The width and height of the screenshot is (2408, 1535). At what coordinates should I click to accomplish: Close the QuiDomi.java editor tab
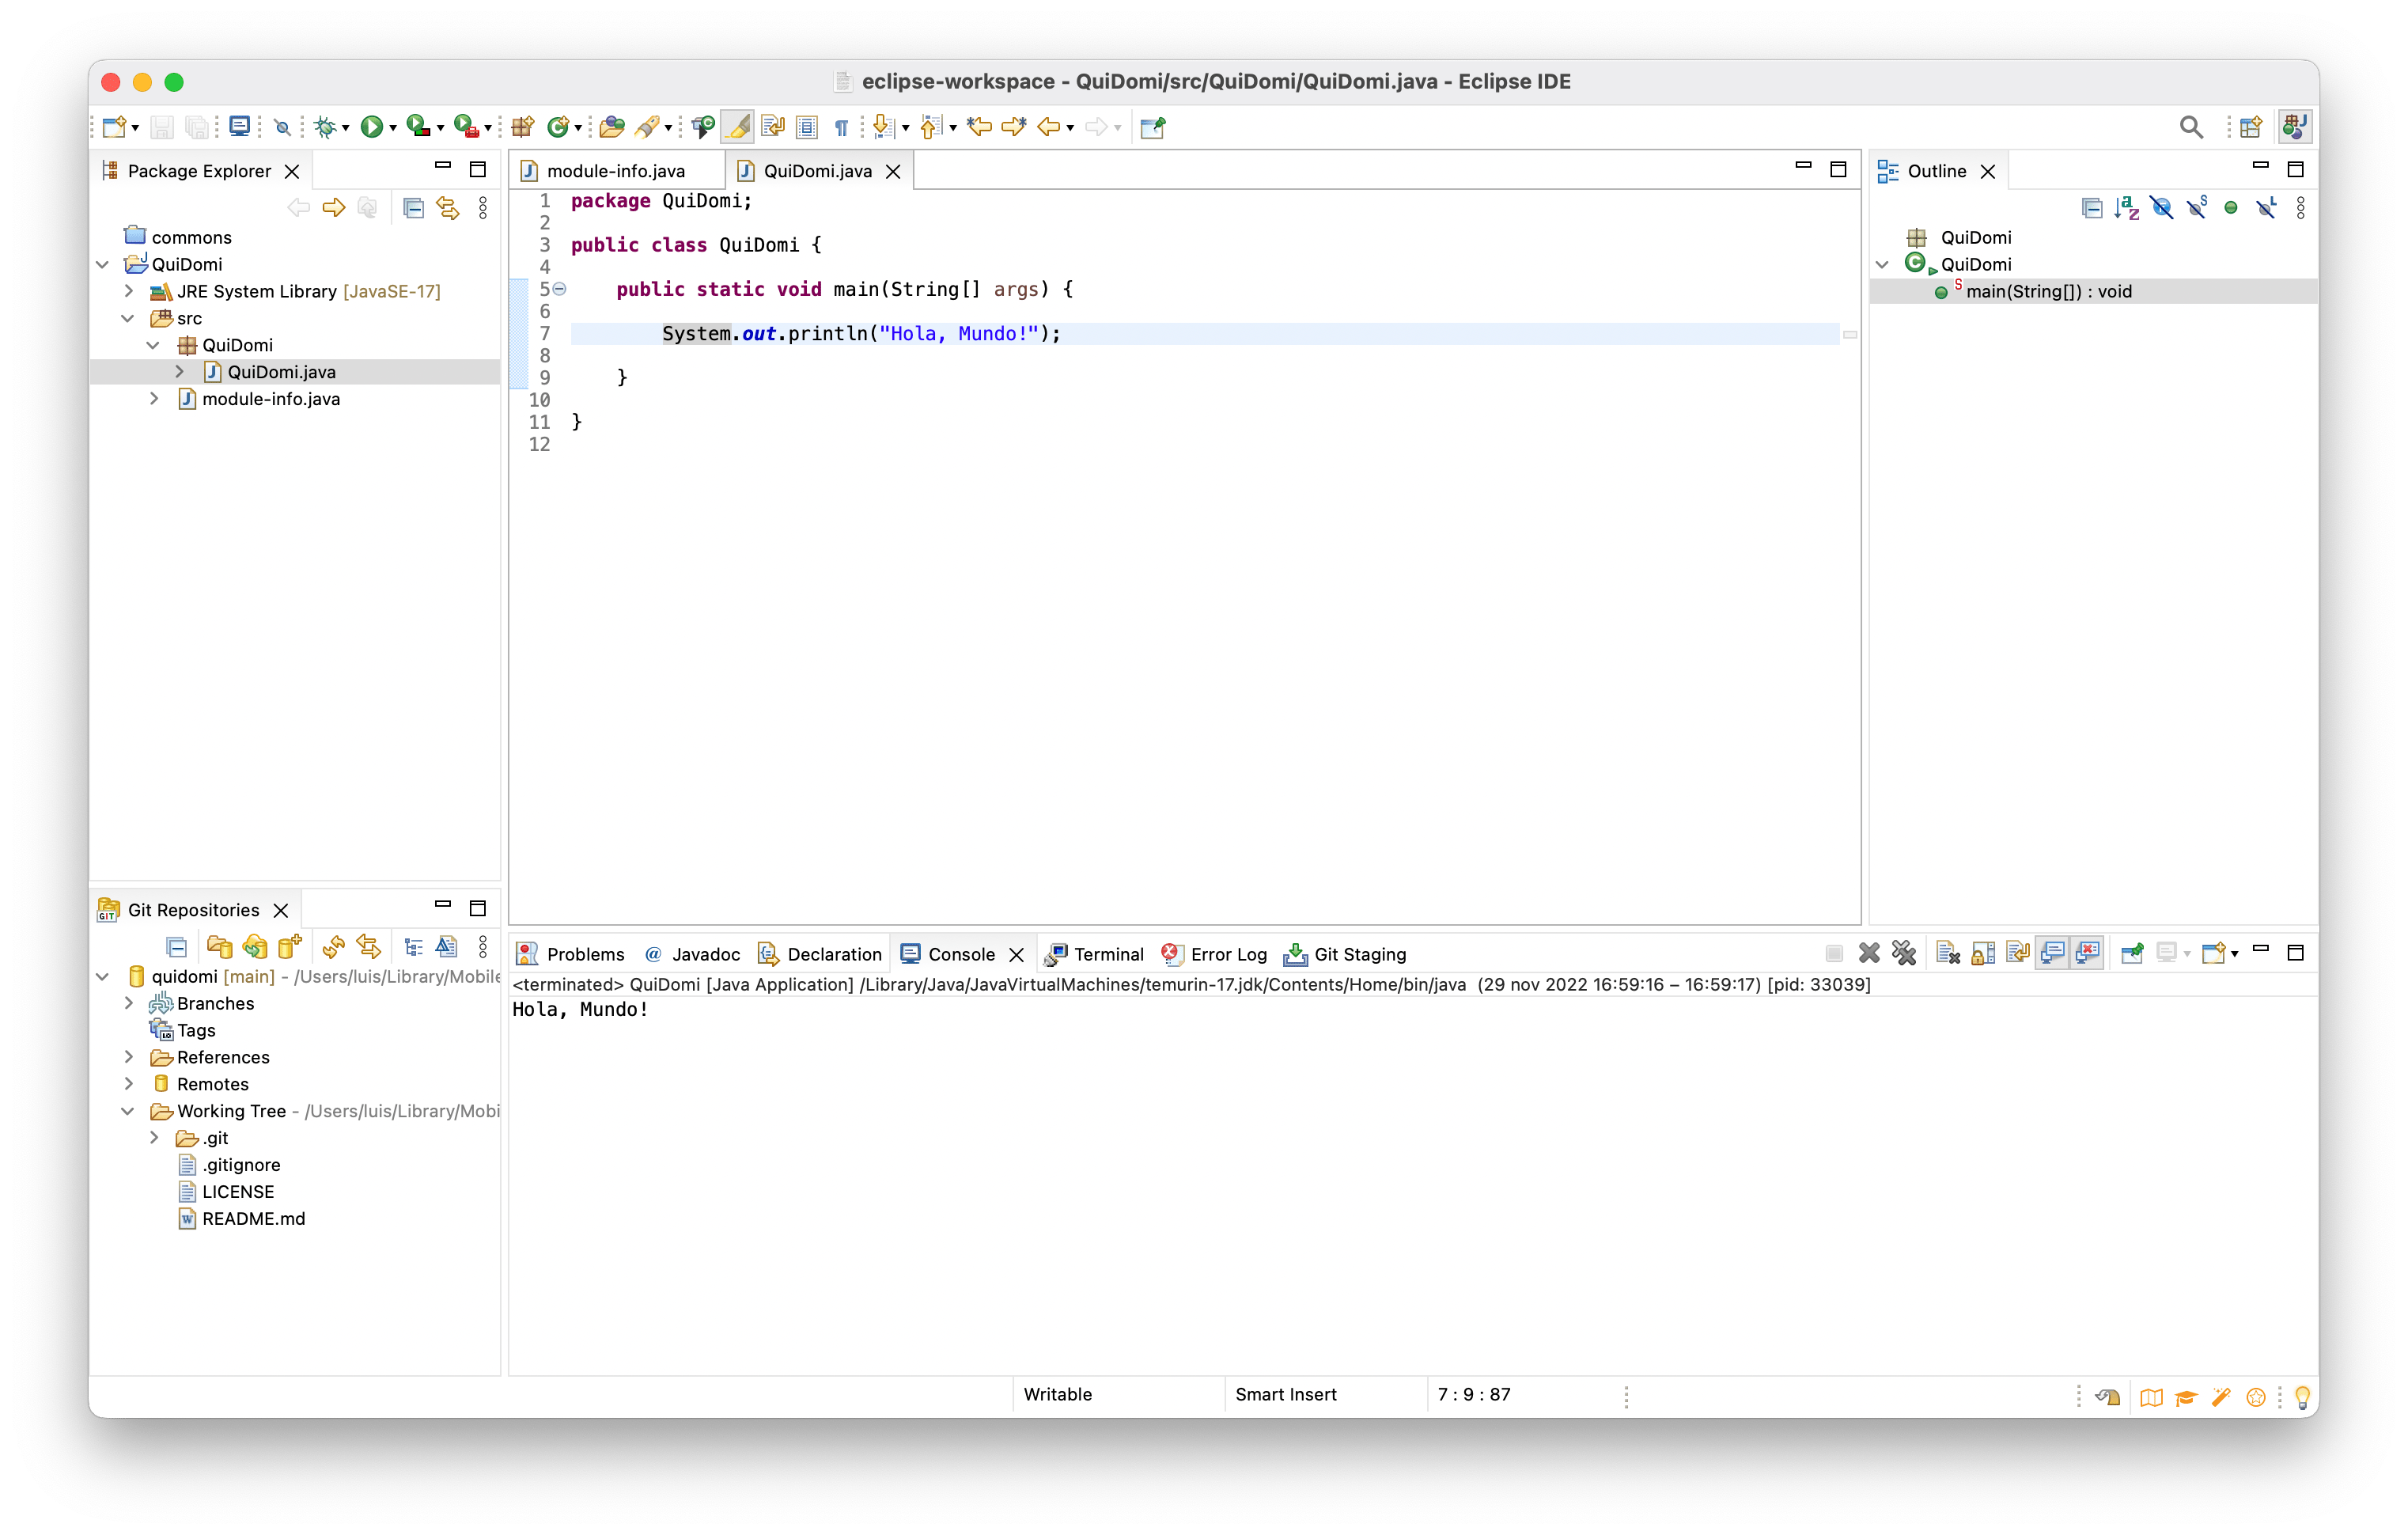[893, 172]
